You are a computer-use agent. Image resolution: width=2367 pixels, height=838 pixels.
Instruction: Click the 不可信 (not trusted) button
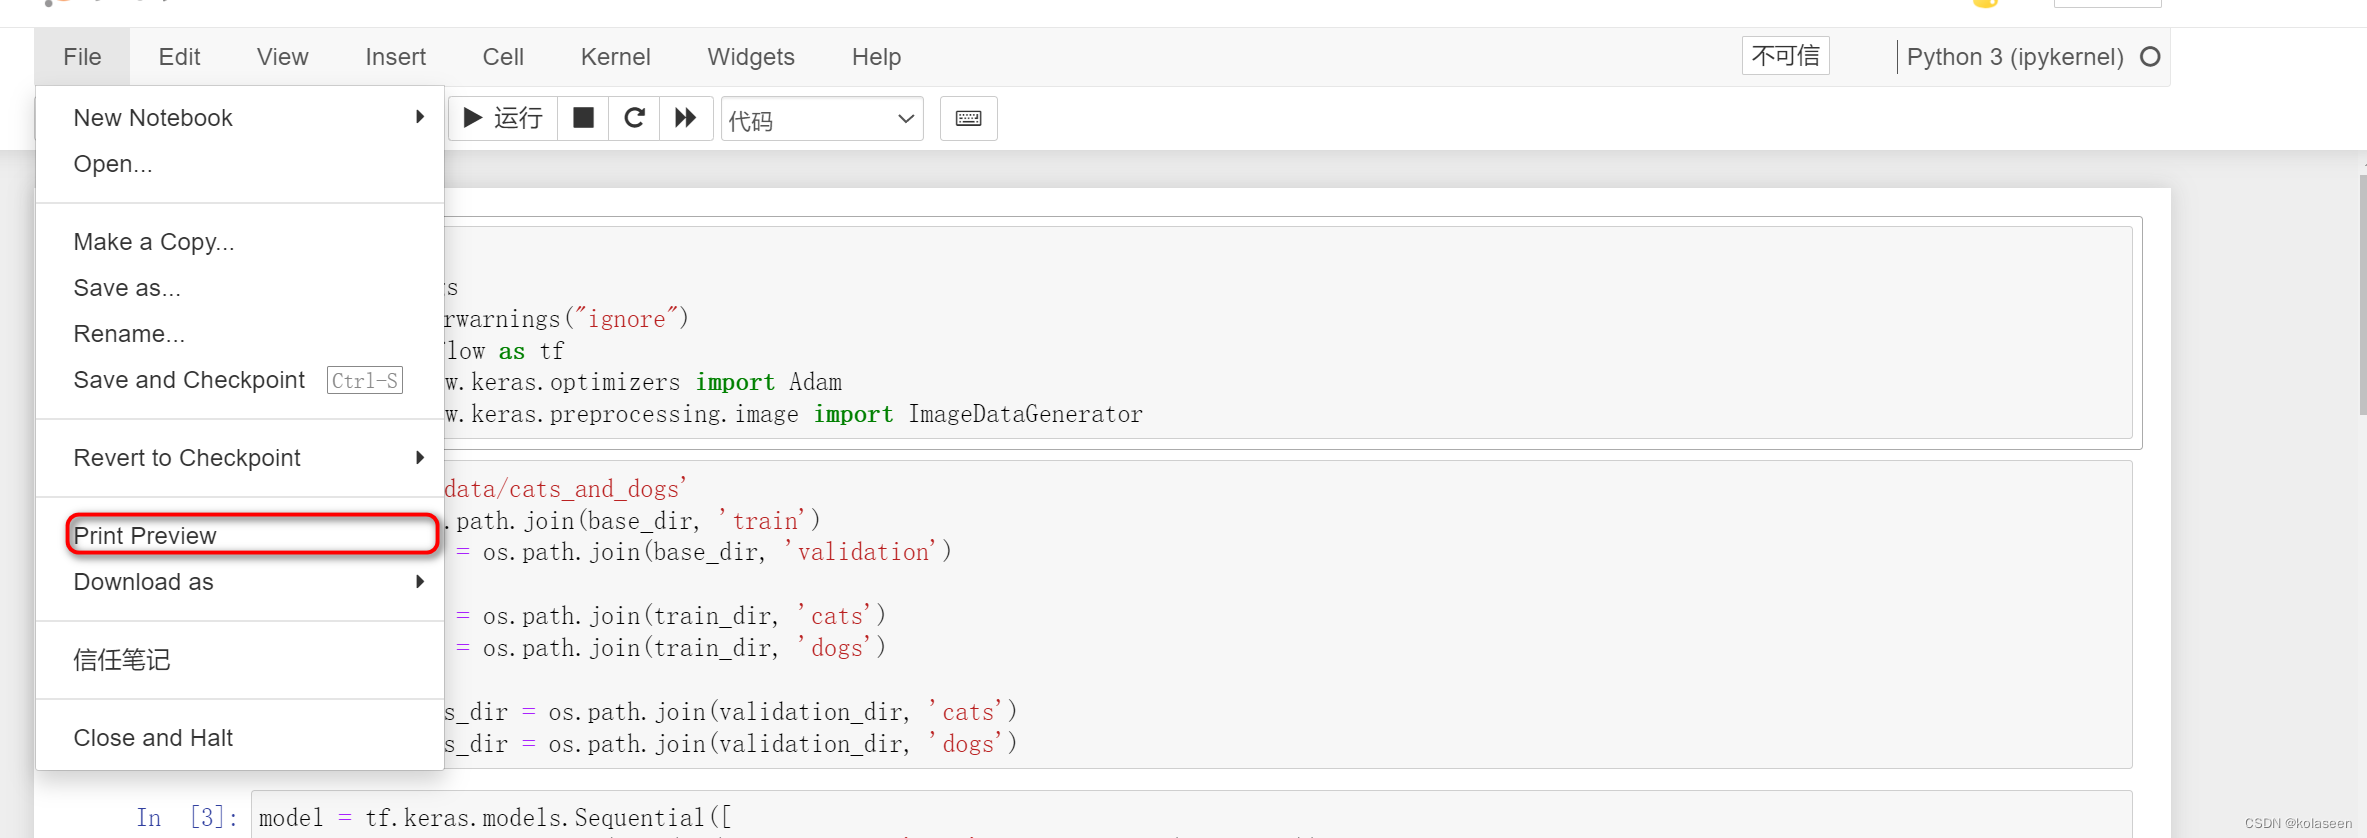(1786, 56)
